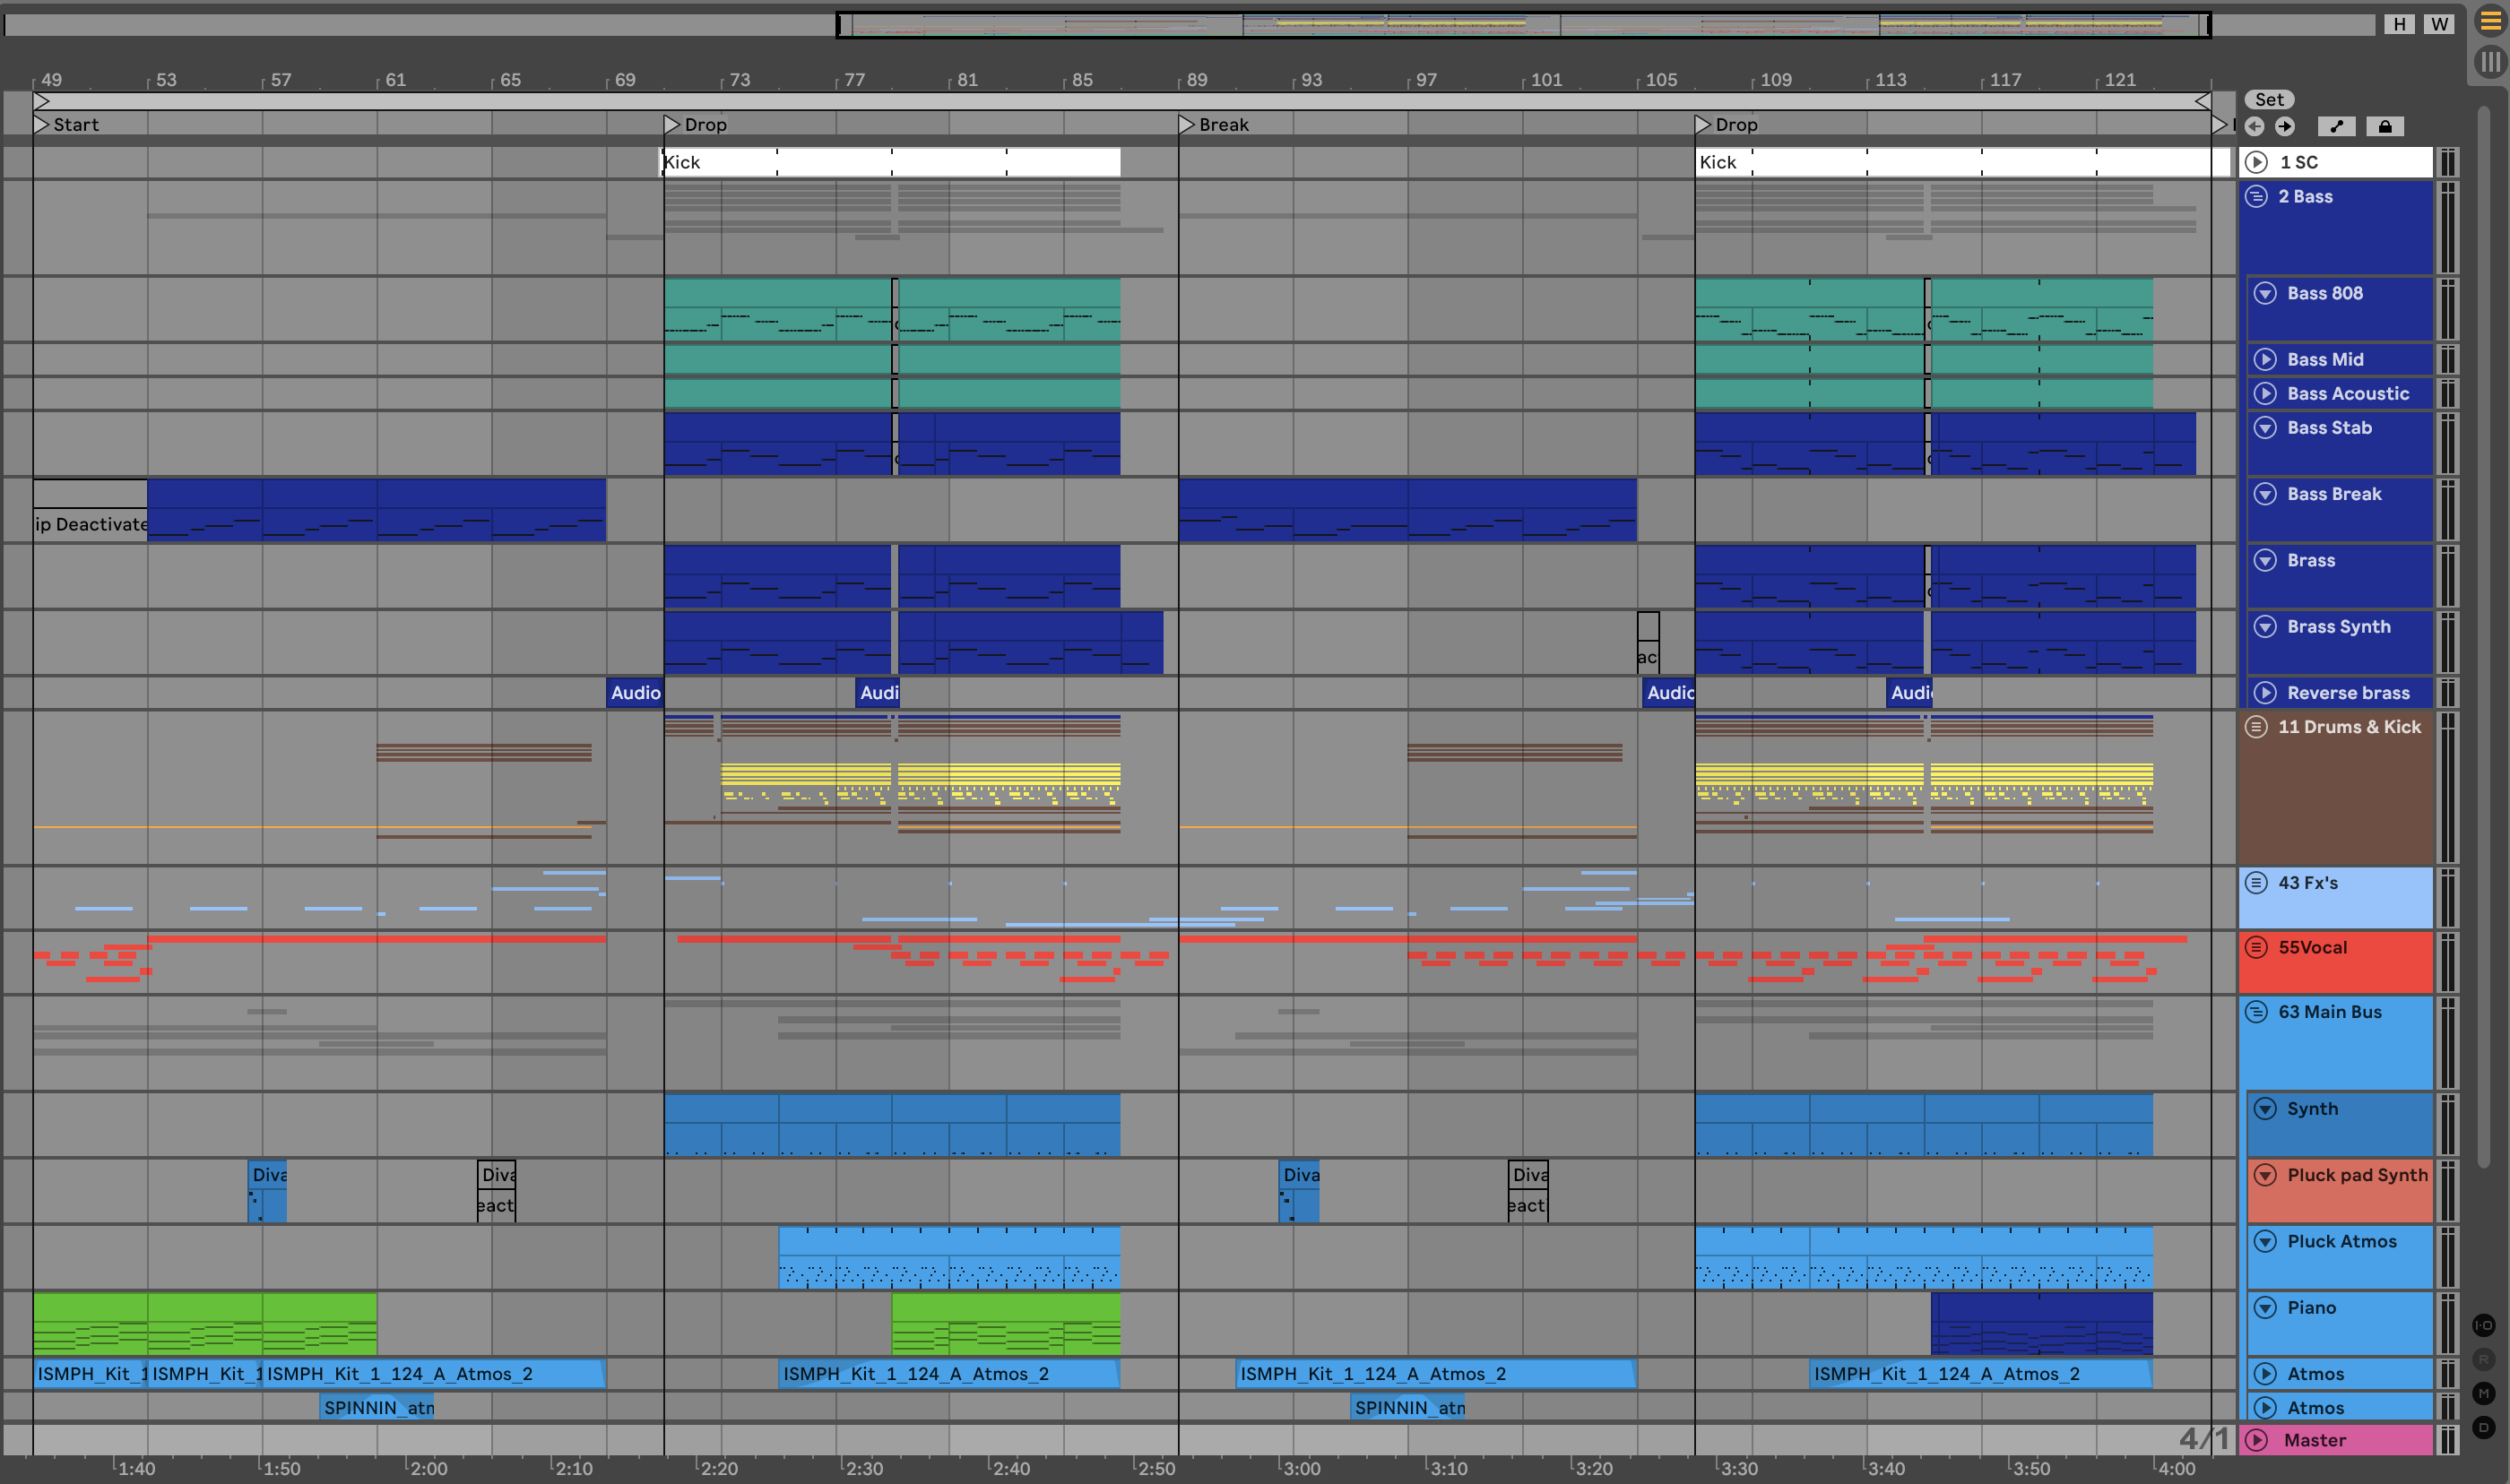Screen dimensions: 2510x1484
Task: Switch to Arrangement view via the orange horizontal-lines icon
Action: [x=2490, y=22]
